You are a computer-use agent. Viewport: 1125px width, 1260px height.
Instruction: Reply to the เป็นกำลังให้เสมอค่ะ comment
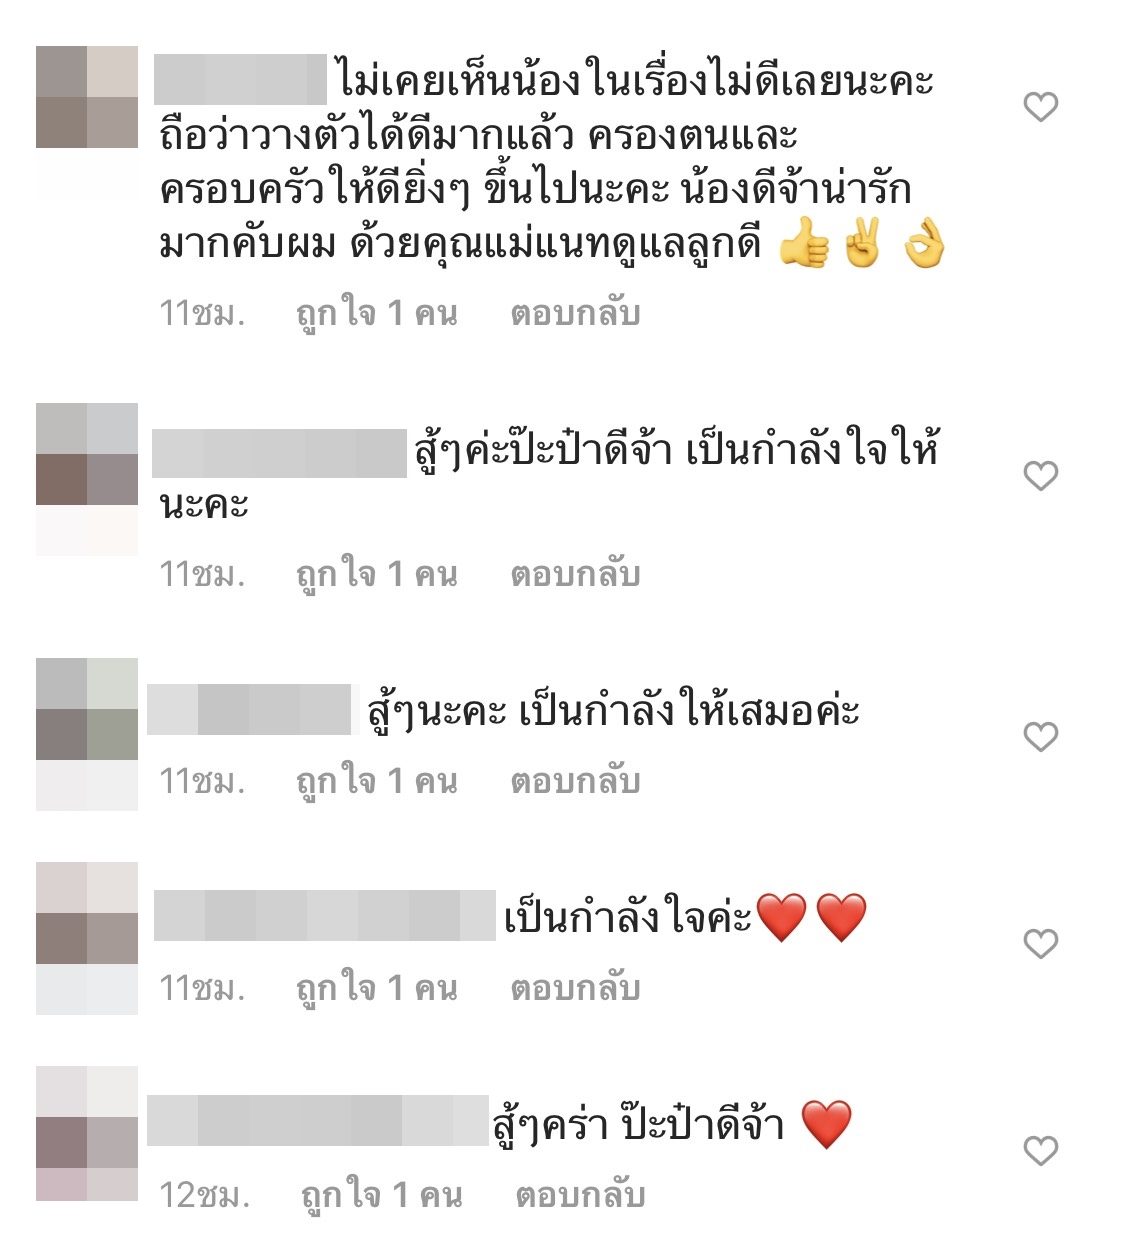(x=575, y=781)
